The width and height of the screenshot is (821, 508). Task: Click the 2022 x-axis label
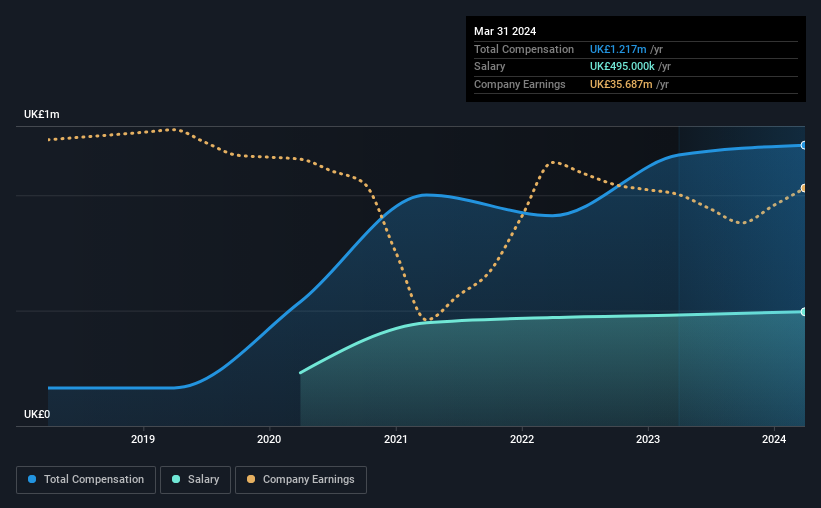522,439
